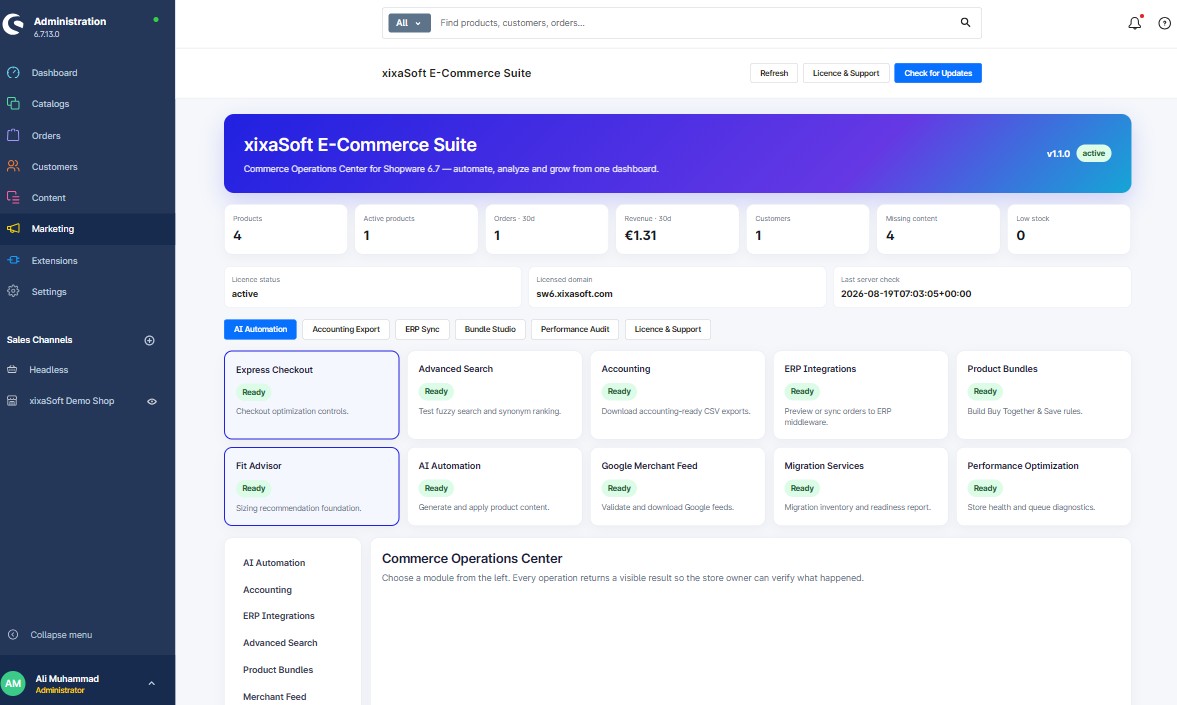Open Settings menu item

pos(49,291)
